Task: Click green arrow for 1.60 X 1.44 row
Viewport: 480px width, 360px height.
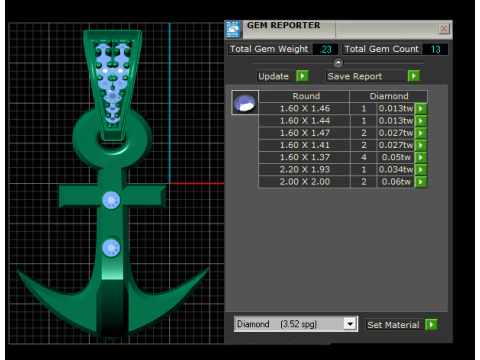Action: (421, 121)
